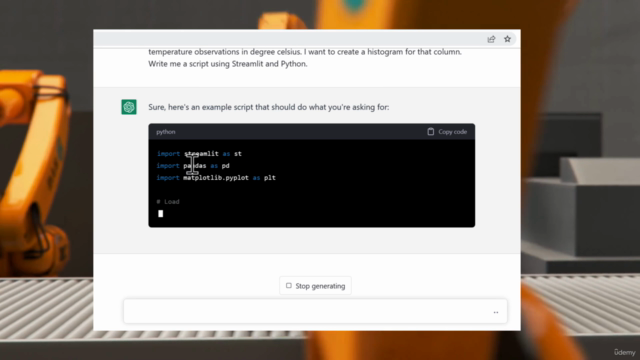Viewport: 640px width, 360px height.
Task: Click the chat message input field
Action: 315,311
